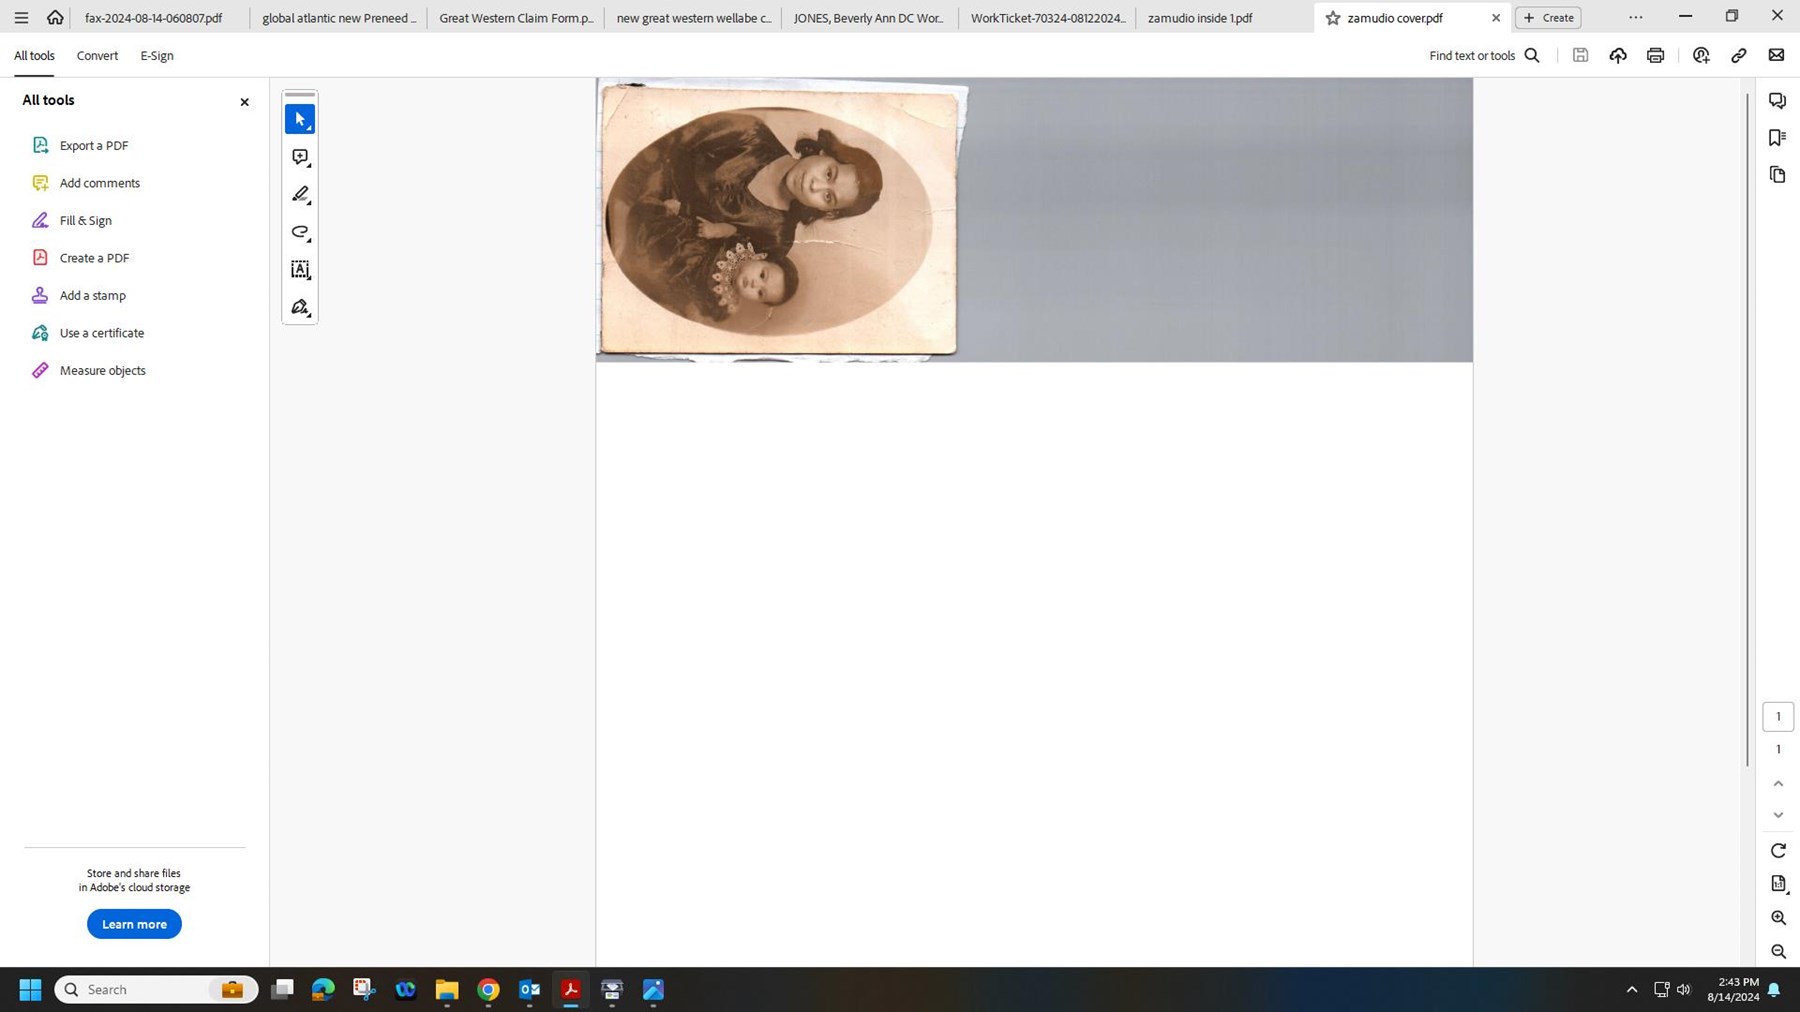Select the highlighter pen tool
Viewport: 1800px width, 1012px height.
300,195
